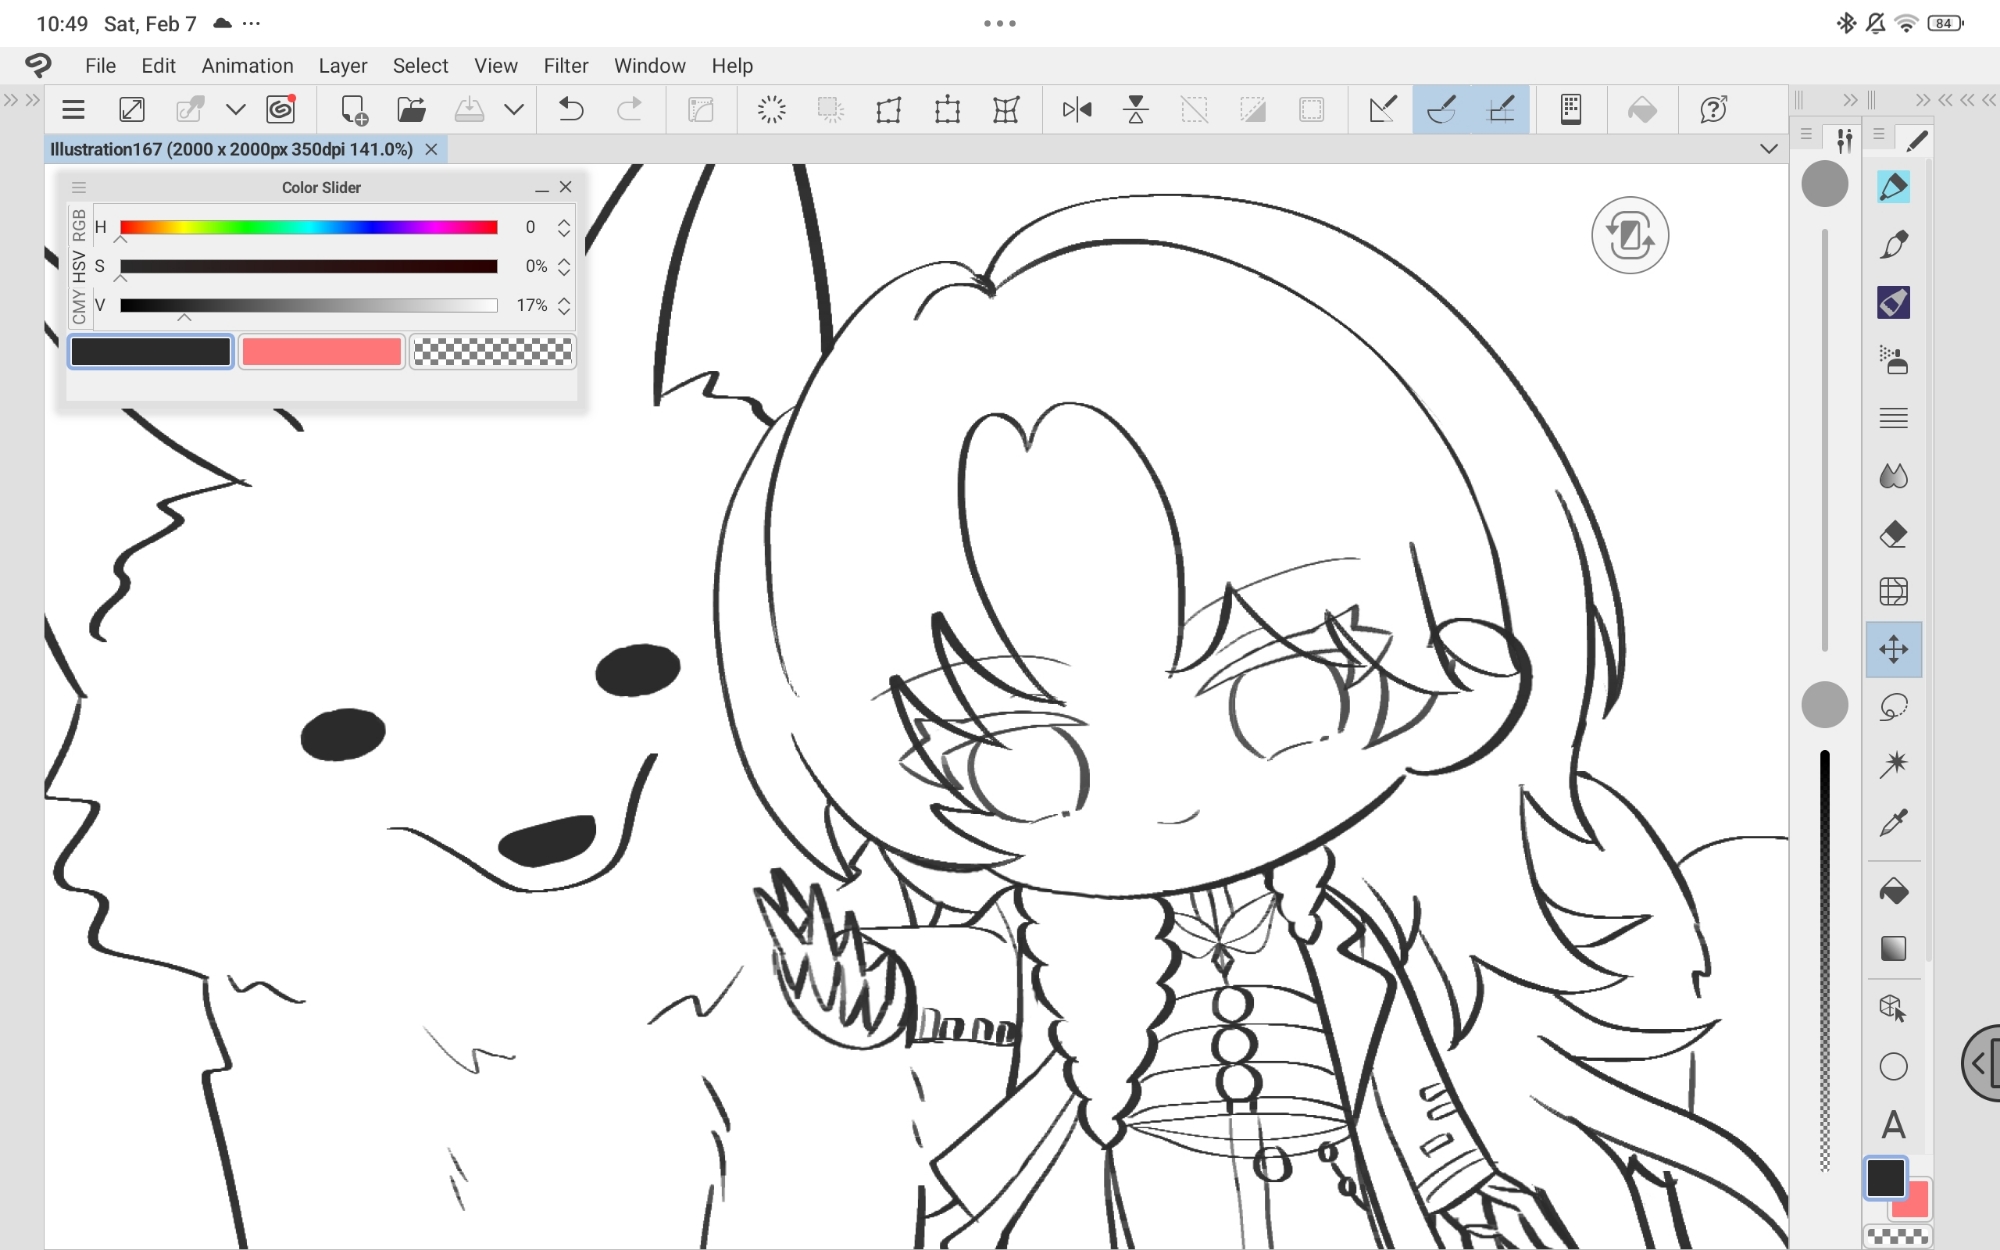Click the Undo arrow in the toolbar
Viewport: 2000px width, 1250px height.
pos(570,109)
